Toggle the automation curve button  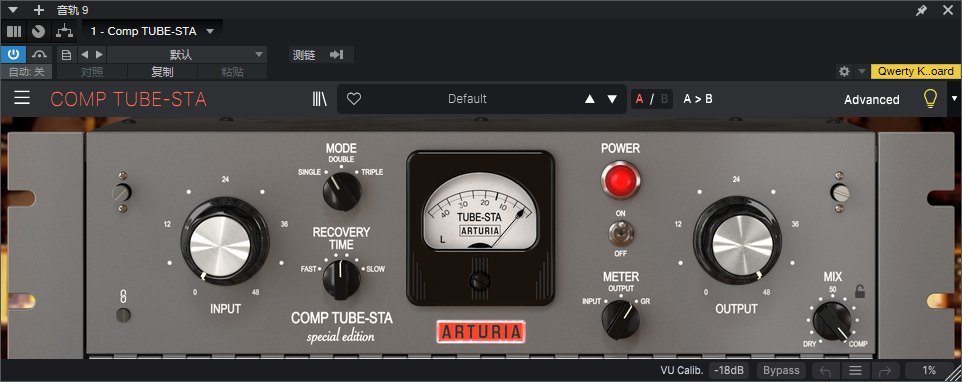(40, 55)
